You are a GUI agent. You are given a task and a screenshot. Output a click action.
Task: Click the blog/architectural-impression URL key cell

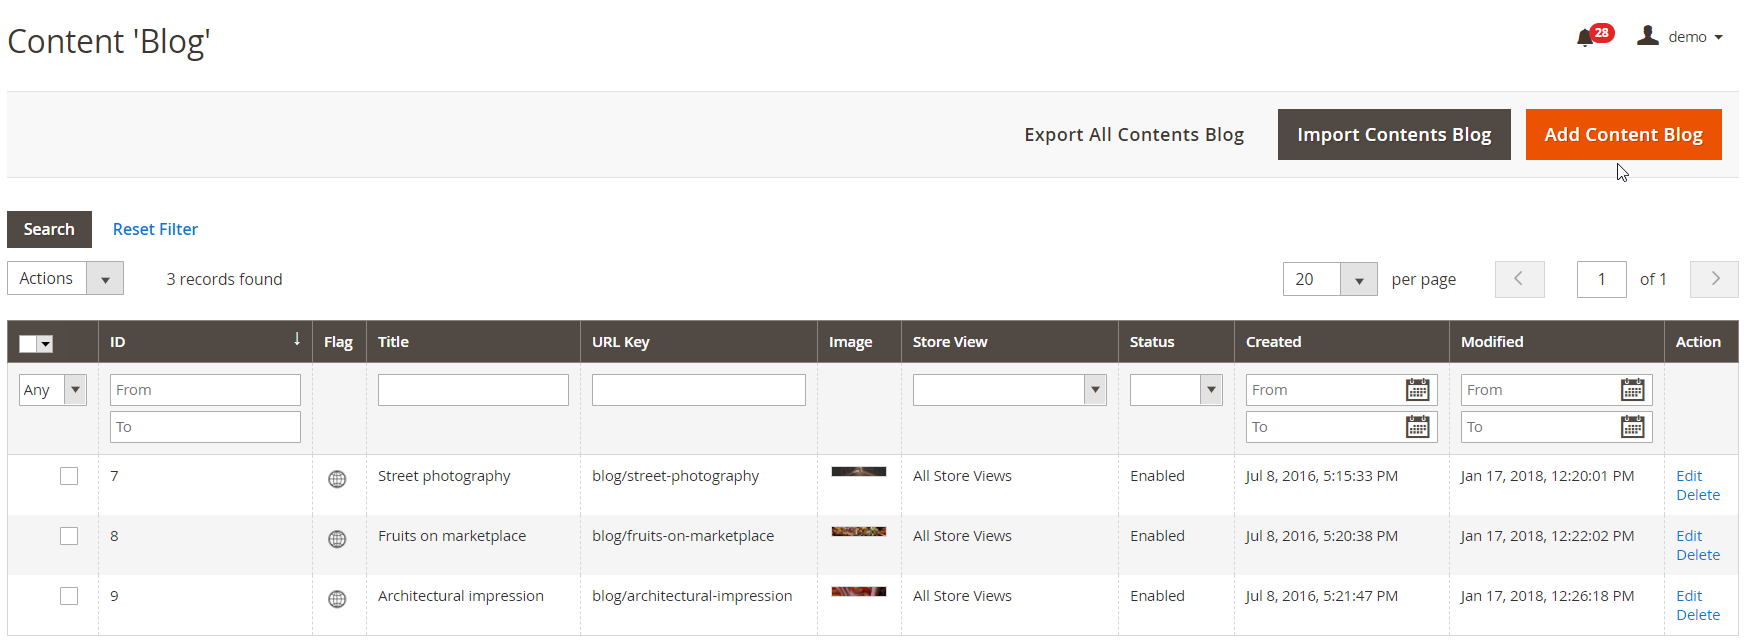[x=692, y=596]
